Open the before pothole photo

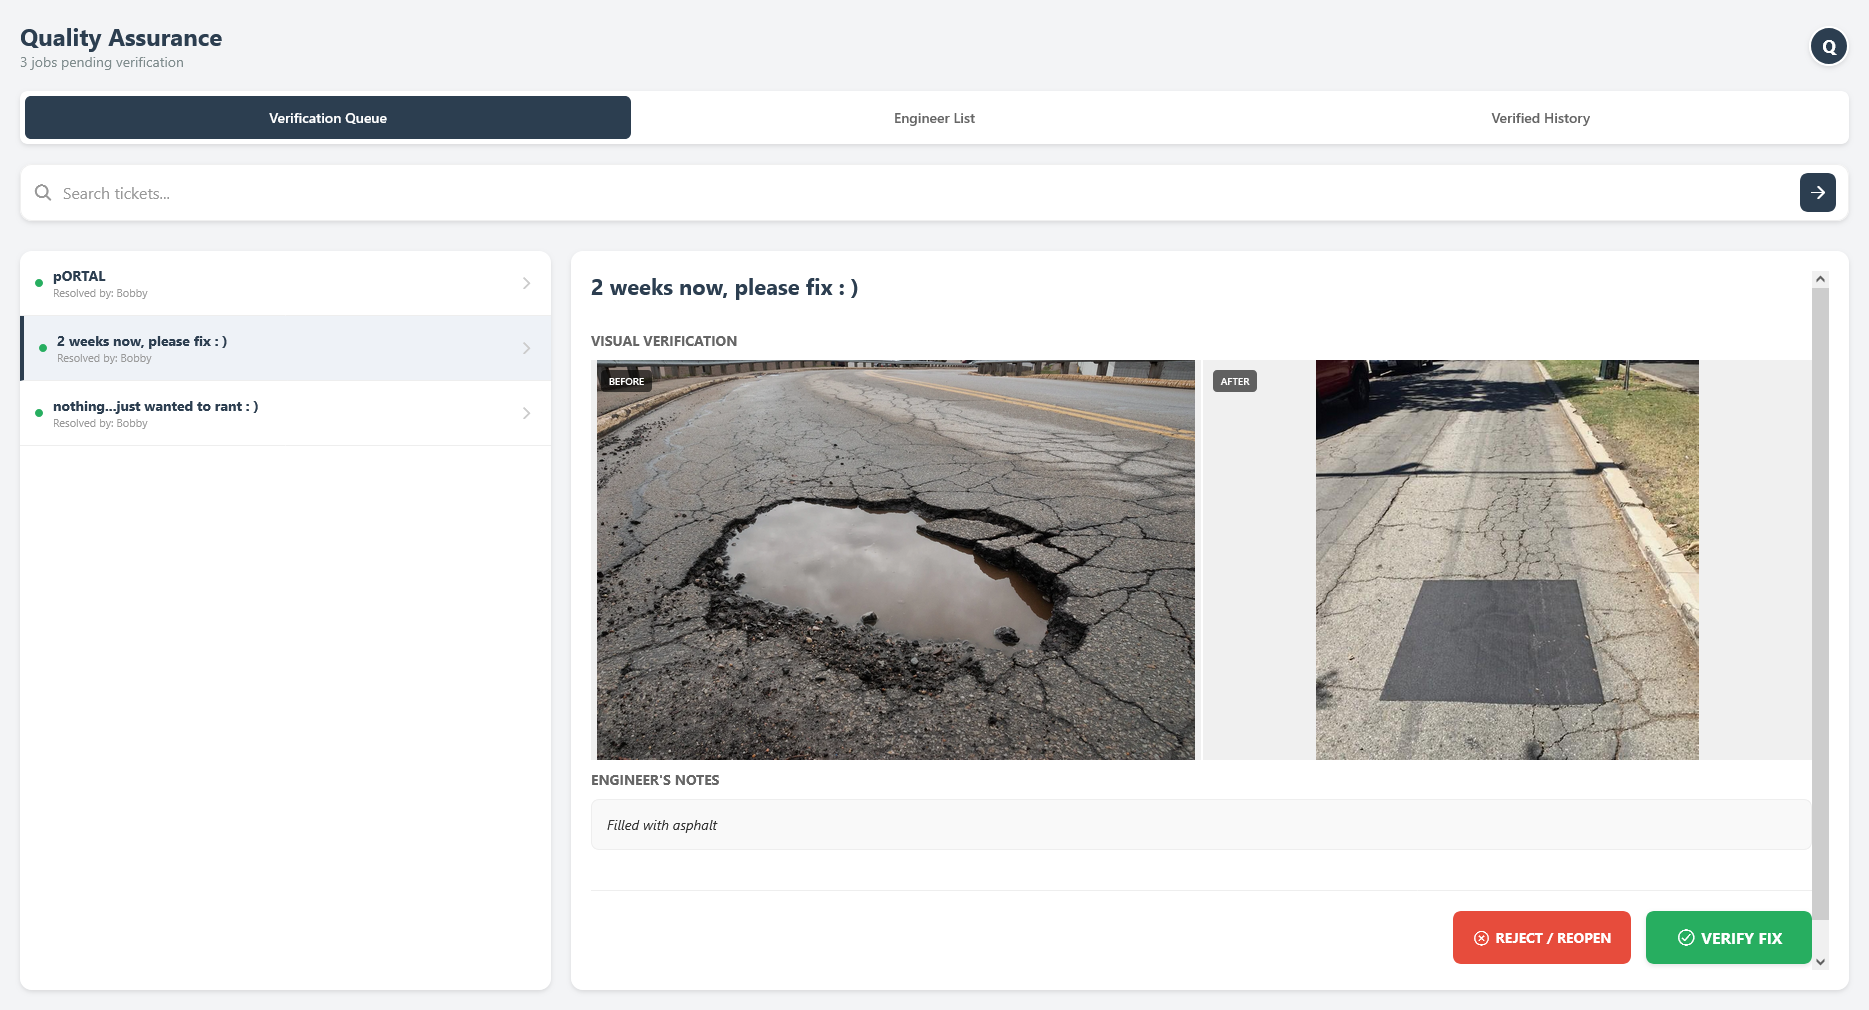(895, 560)
